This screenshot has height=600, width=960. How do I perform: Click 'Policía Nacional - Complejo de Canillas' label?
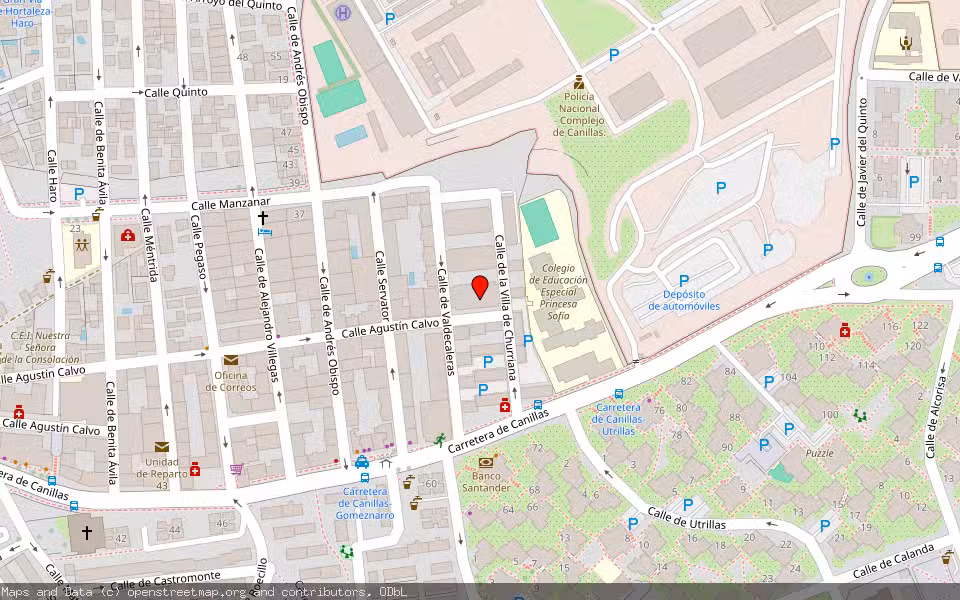click(579, 114)
